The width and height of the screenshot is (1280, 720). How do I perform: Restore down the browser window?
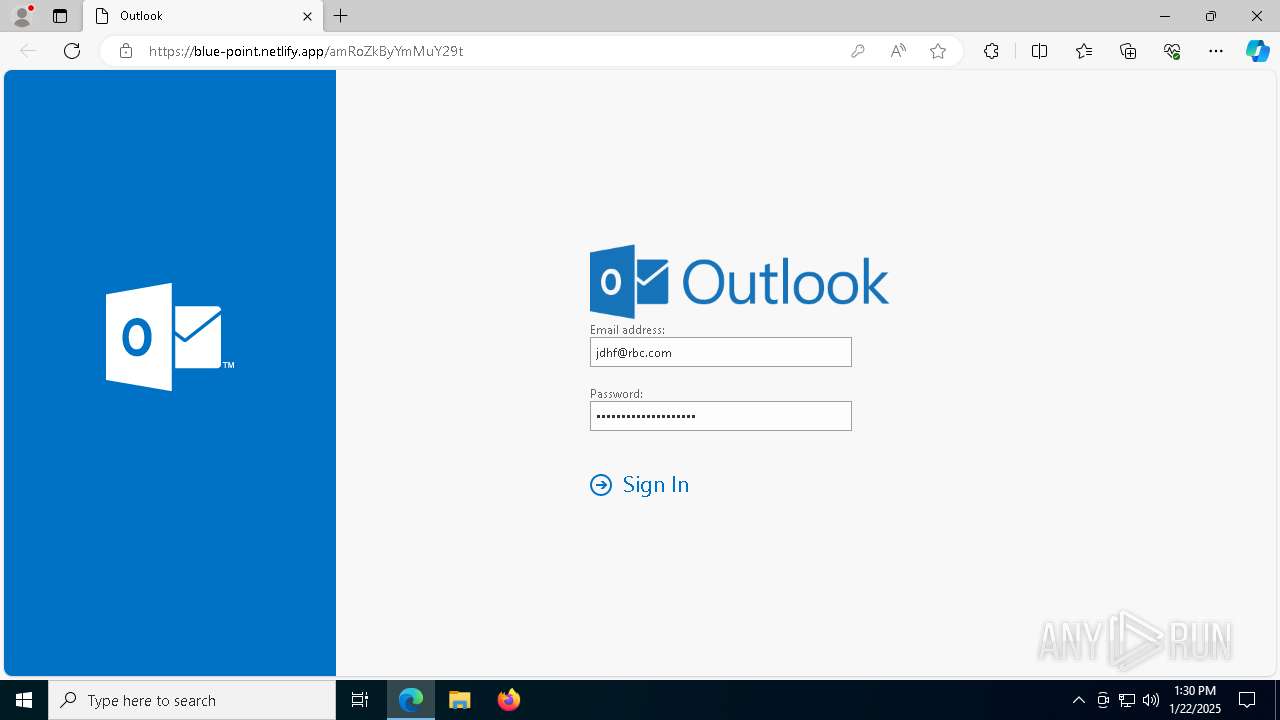tap(1211, 16)
